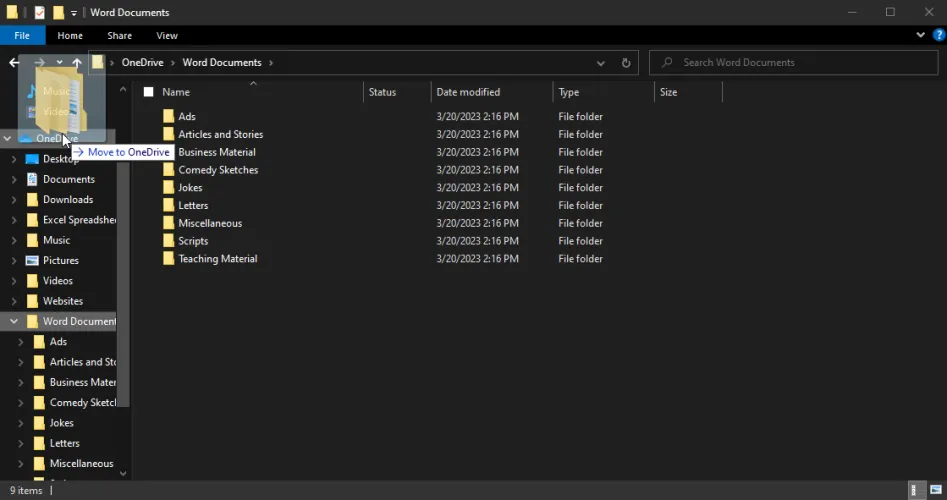Go back using the Back arrow
The image size is (947, 500).
[14, 62]
